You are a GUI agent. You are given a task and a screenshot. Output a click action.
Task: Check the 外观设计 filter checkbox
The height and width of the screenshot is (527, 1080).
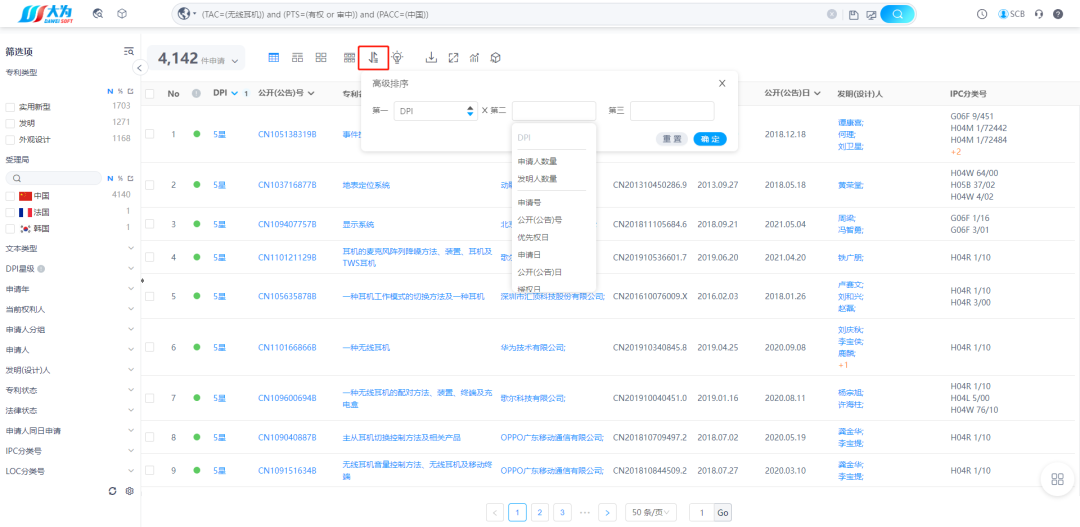click(10, 140)
